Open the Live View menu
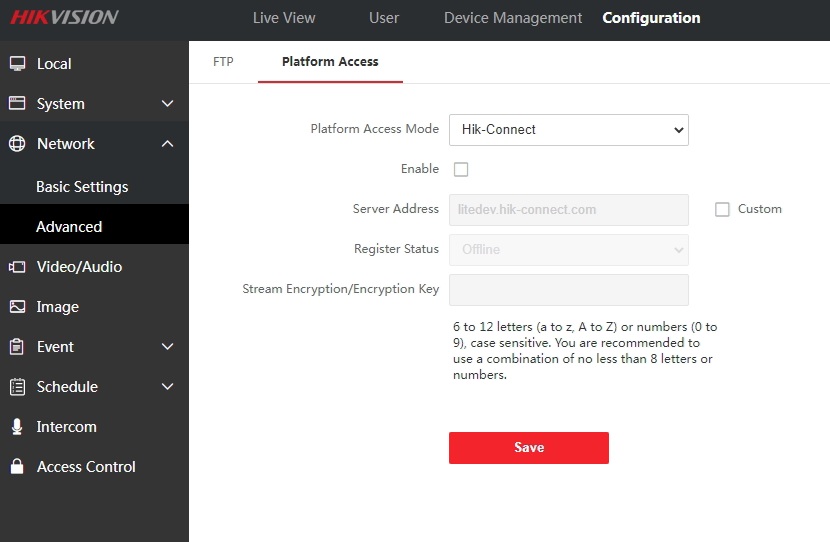The width and height of the screenshot is (830, 542). click(x=284, y=18)
